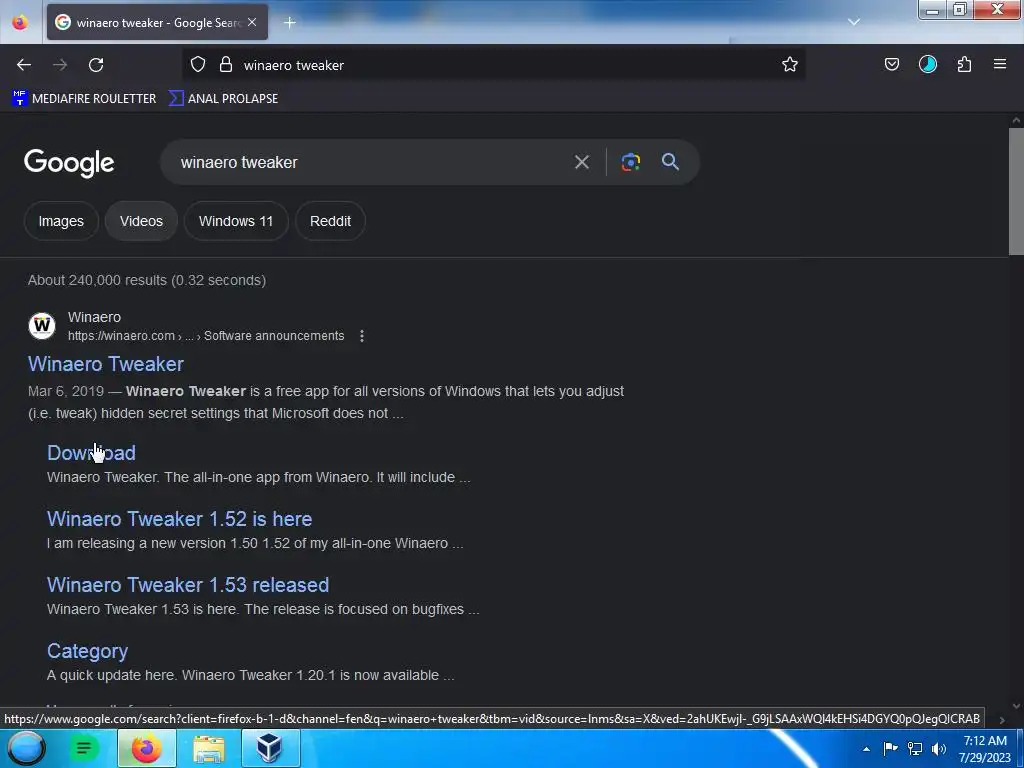The image size is (1024, 768).
Task: Open the second bookmark in the bookmarks toolbar
Action: tap(223, 99)
